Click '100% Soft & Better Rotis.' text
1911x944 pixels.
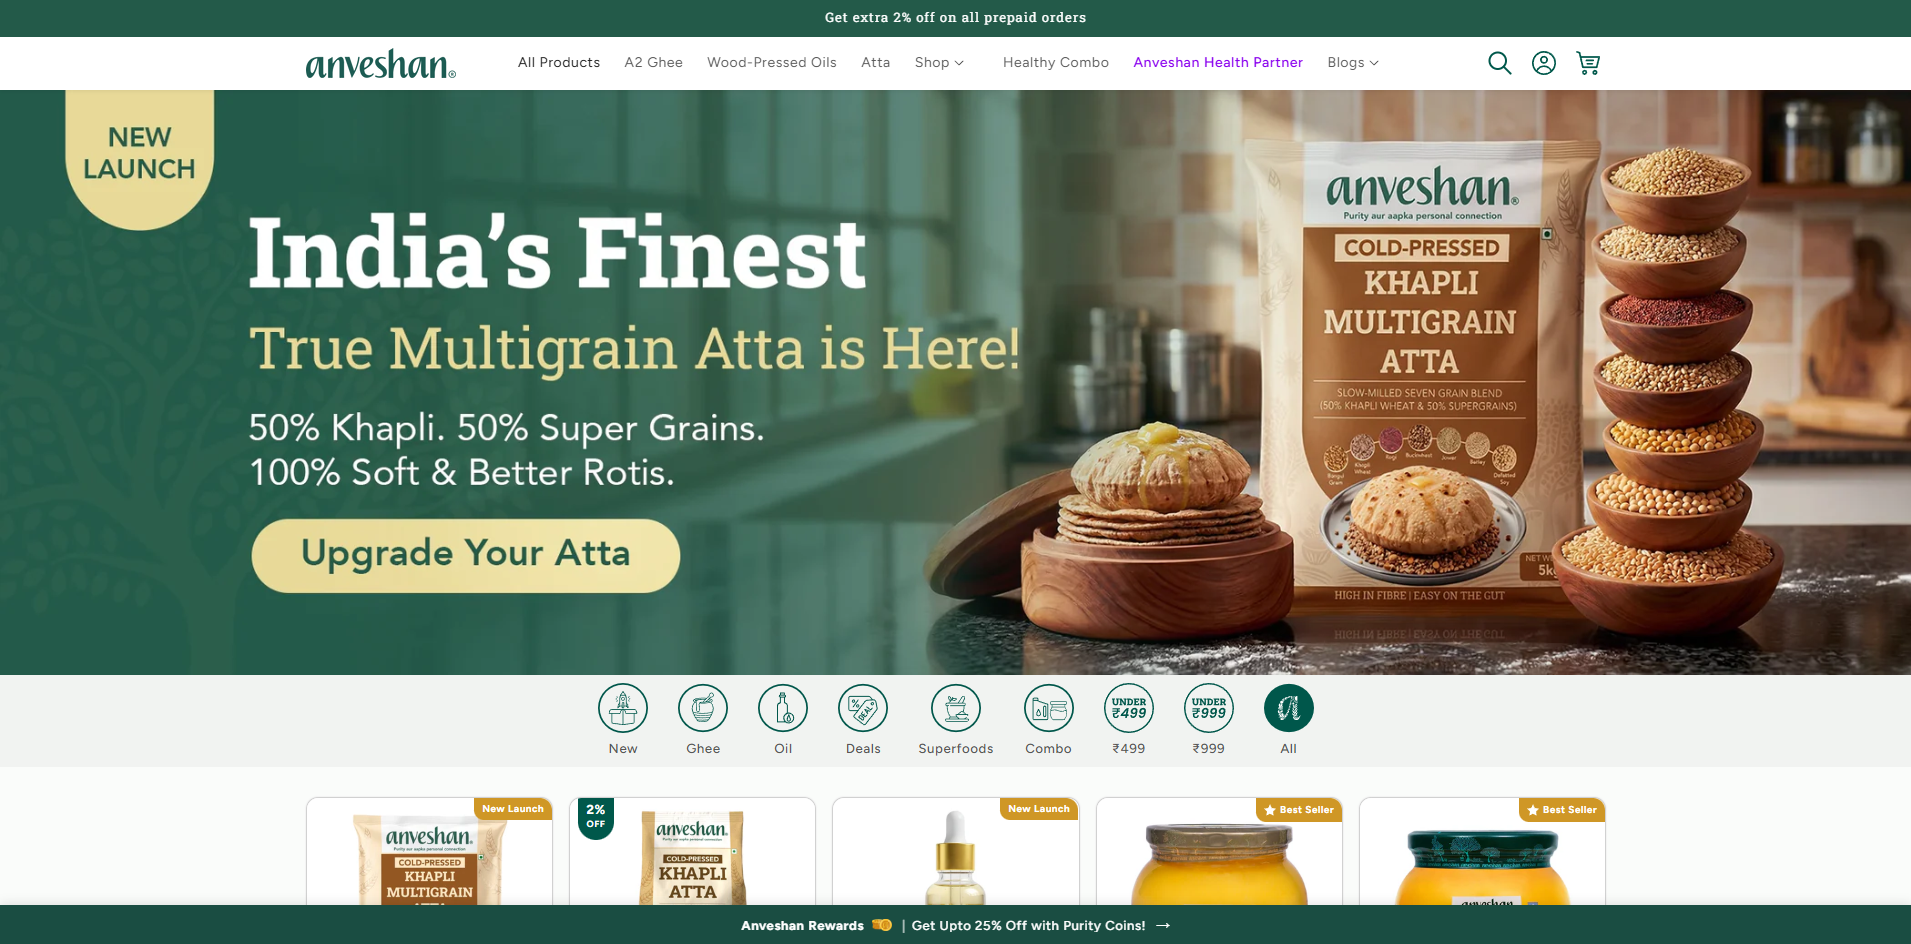462,472
